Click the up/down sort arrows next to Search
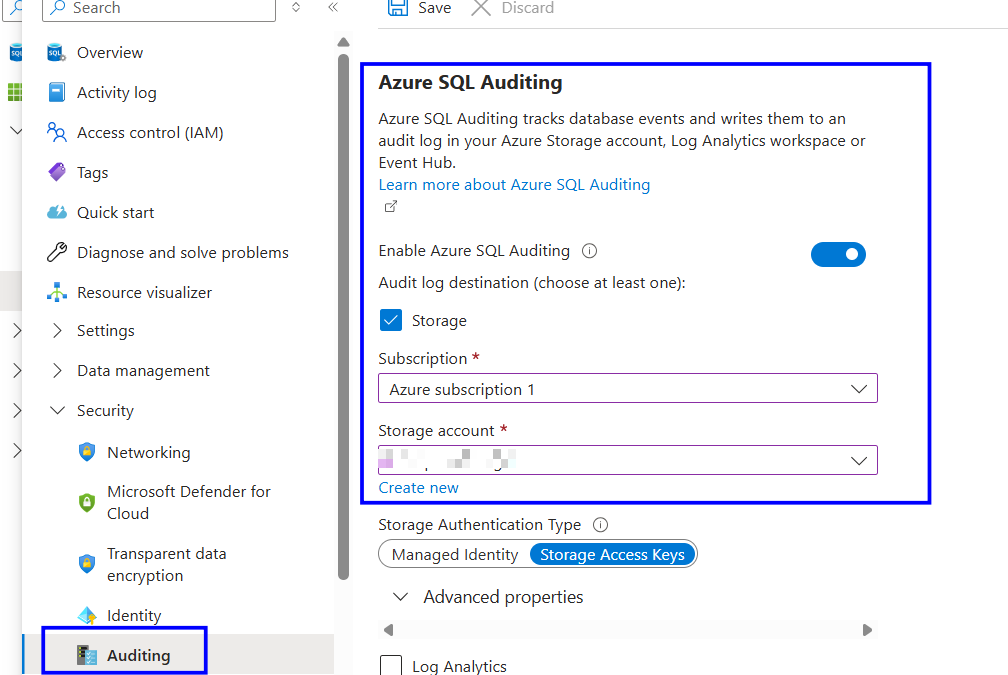The image size is (1008, 675). pyautogui.click(x=296, y=7)
